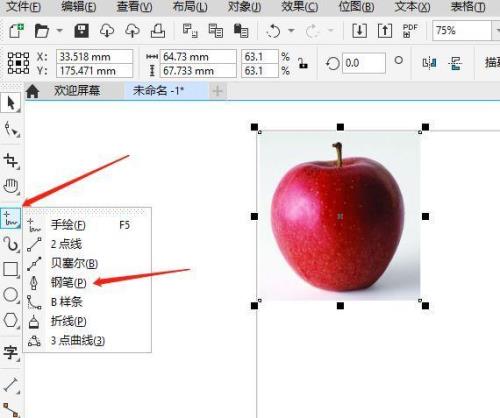Edit the width 64.73 mm field
Viewport: 500px width, 418px height.
[x=198, y=57]
